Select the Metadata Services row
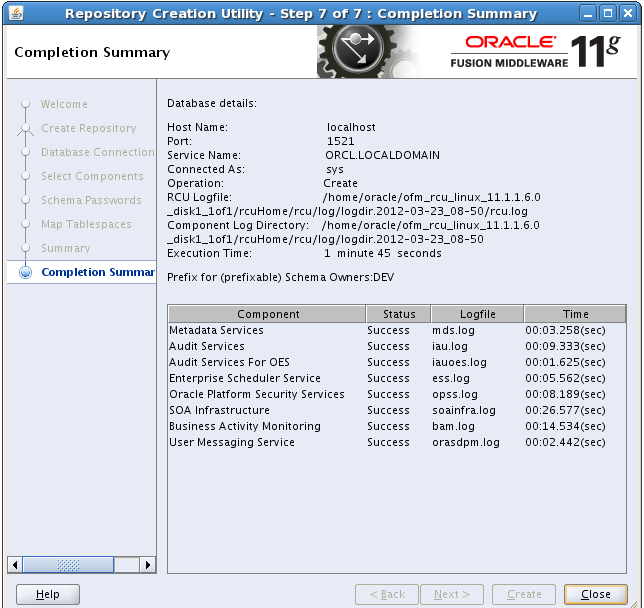Viewport: 644px width, 608px height. click(x=397, y=330)
